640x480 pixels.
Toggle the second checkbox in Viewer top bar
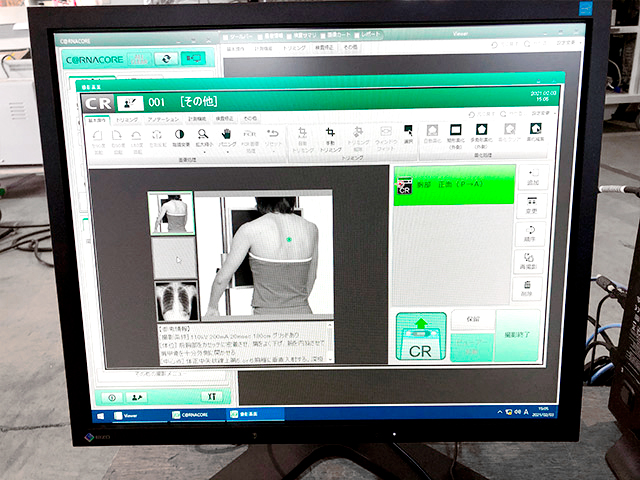coord(260,37)
